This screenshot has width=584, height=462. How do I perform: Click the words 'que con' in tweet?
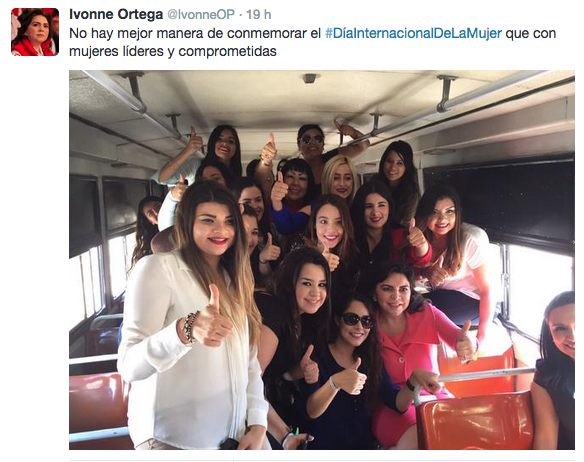[531, 33]
